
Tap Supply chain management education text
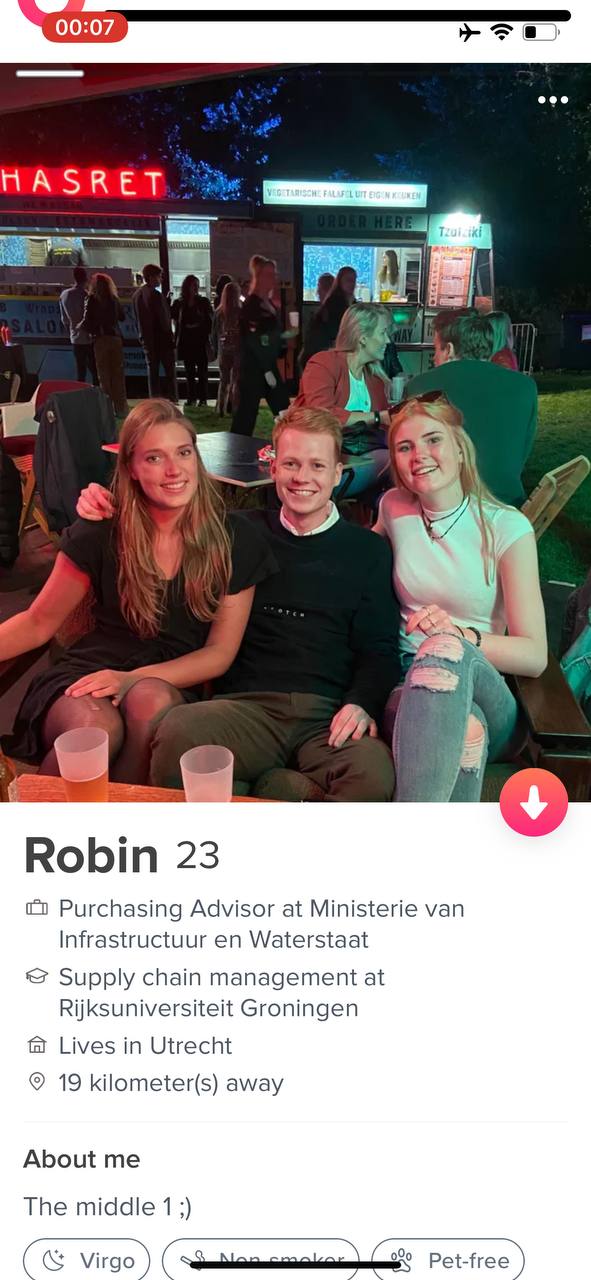click(x=222, y=992)
